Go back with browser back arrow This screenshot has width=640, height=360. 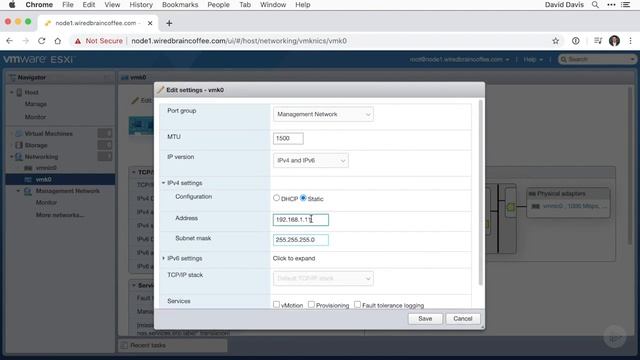tap(9, 41)
